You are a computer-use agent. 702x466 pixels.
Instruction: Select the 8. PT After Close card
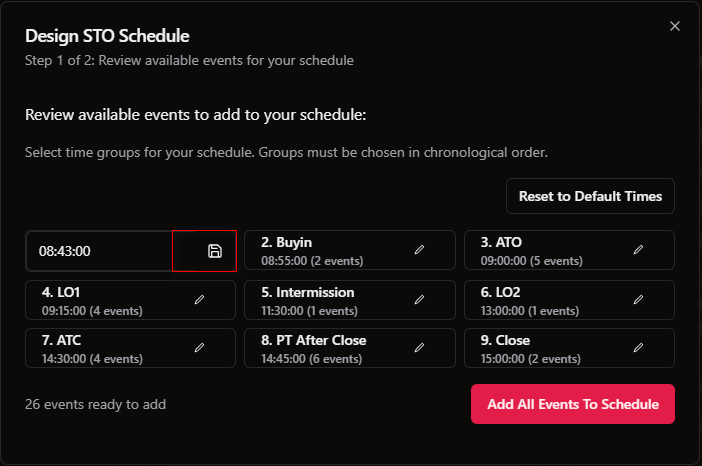click(x=350, y=348)
